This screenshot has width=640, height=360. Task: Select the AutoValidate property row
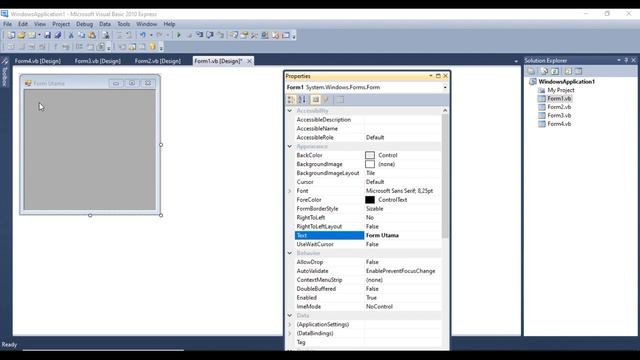coord(368,271)
